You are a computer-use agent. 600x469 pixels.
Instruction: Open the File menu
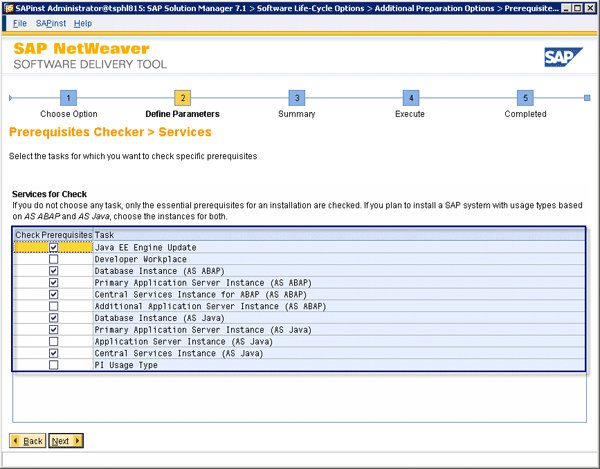coord(19,23)
